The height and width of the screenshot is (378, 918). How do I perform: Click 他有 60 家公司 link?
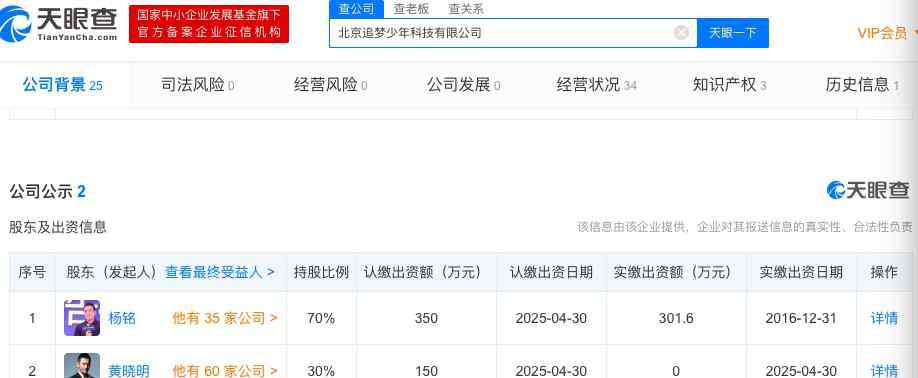tap(225, 371)
